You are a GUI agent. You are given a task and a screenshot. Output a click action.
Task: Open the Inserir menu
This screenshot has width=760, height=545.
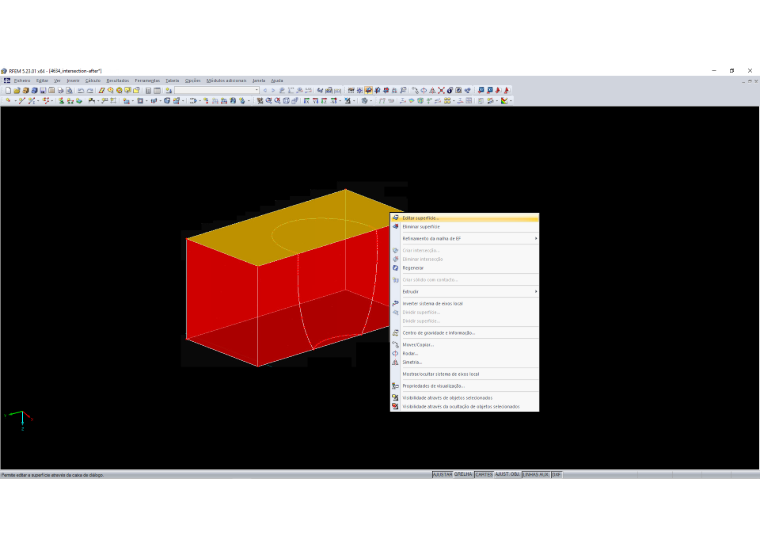coord(73,80)
